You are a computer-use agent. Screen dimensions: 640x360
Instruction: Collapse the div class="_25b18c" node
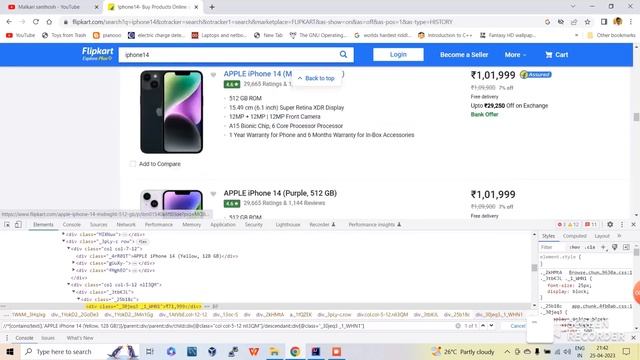point(79,299)
